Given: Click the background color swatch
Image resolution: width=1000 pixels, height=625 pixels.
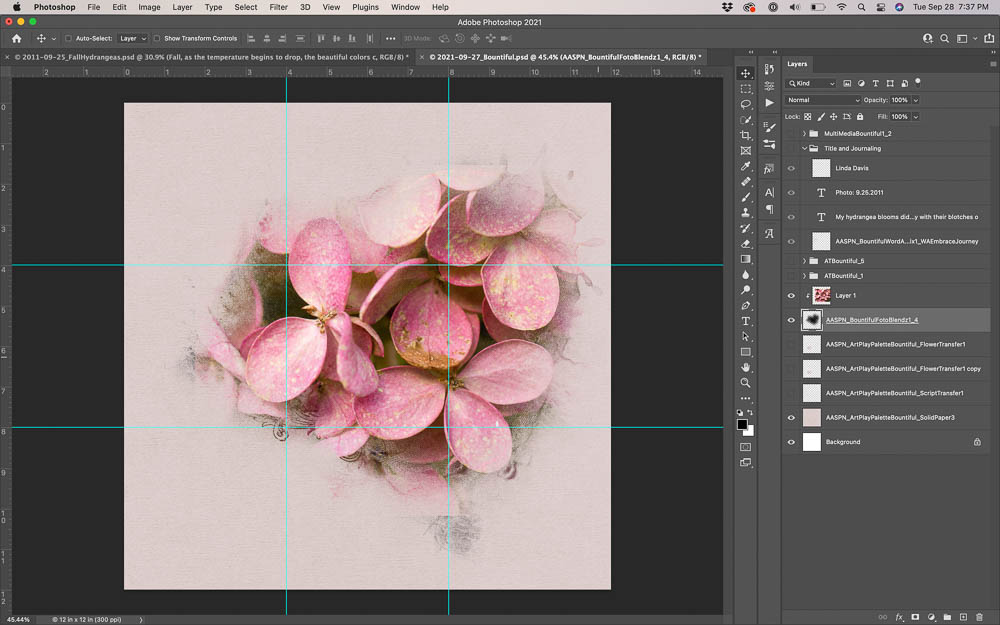Looking at the screenshot, I should 750,432.
